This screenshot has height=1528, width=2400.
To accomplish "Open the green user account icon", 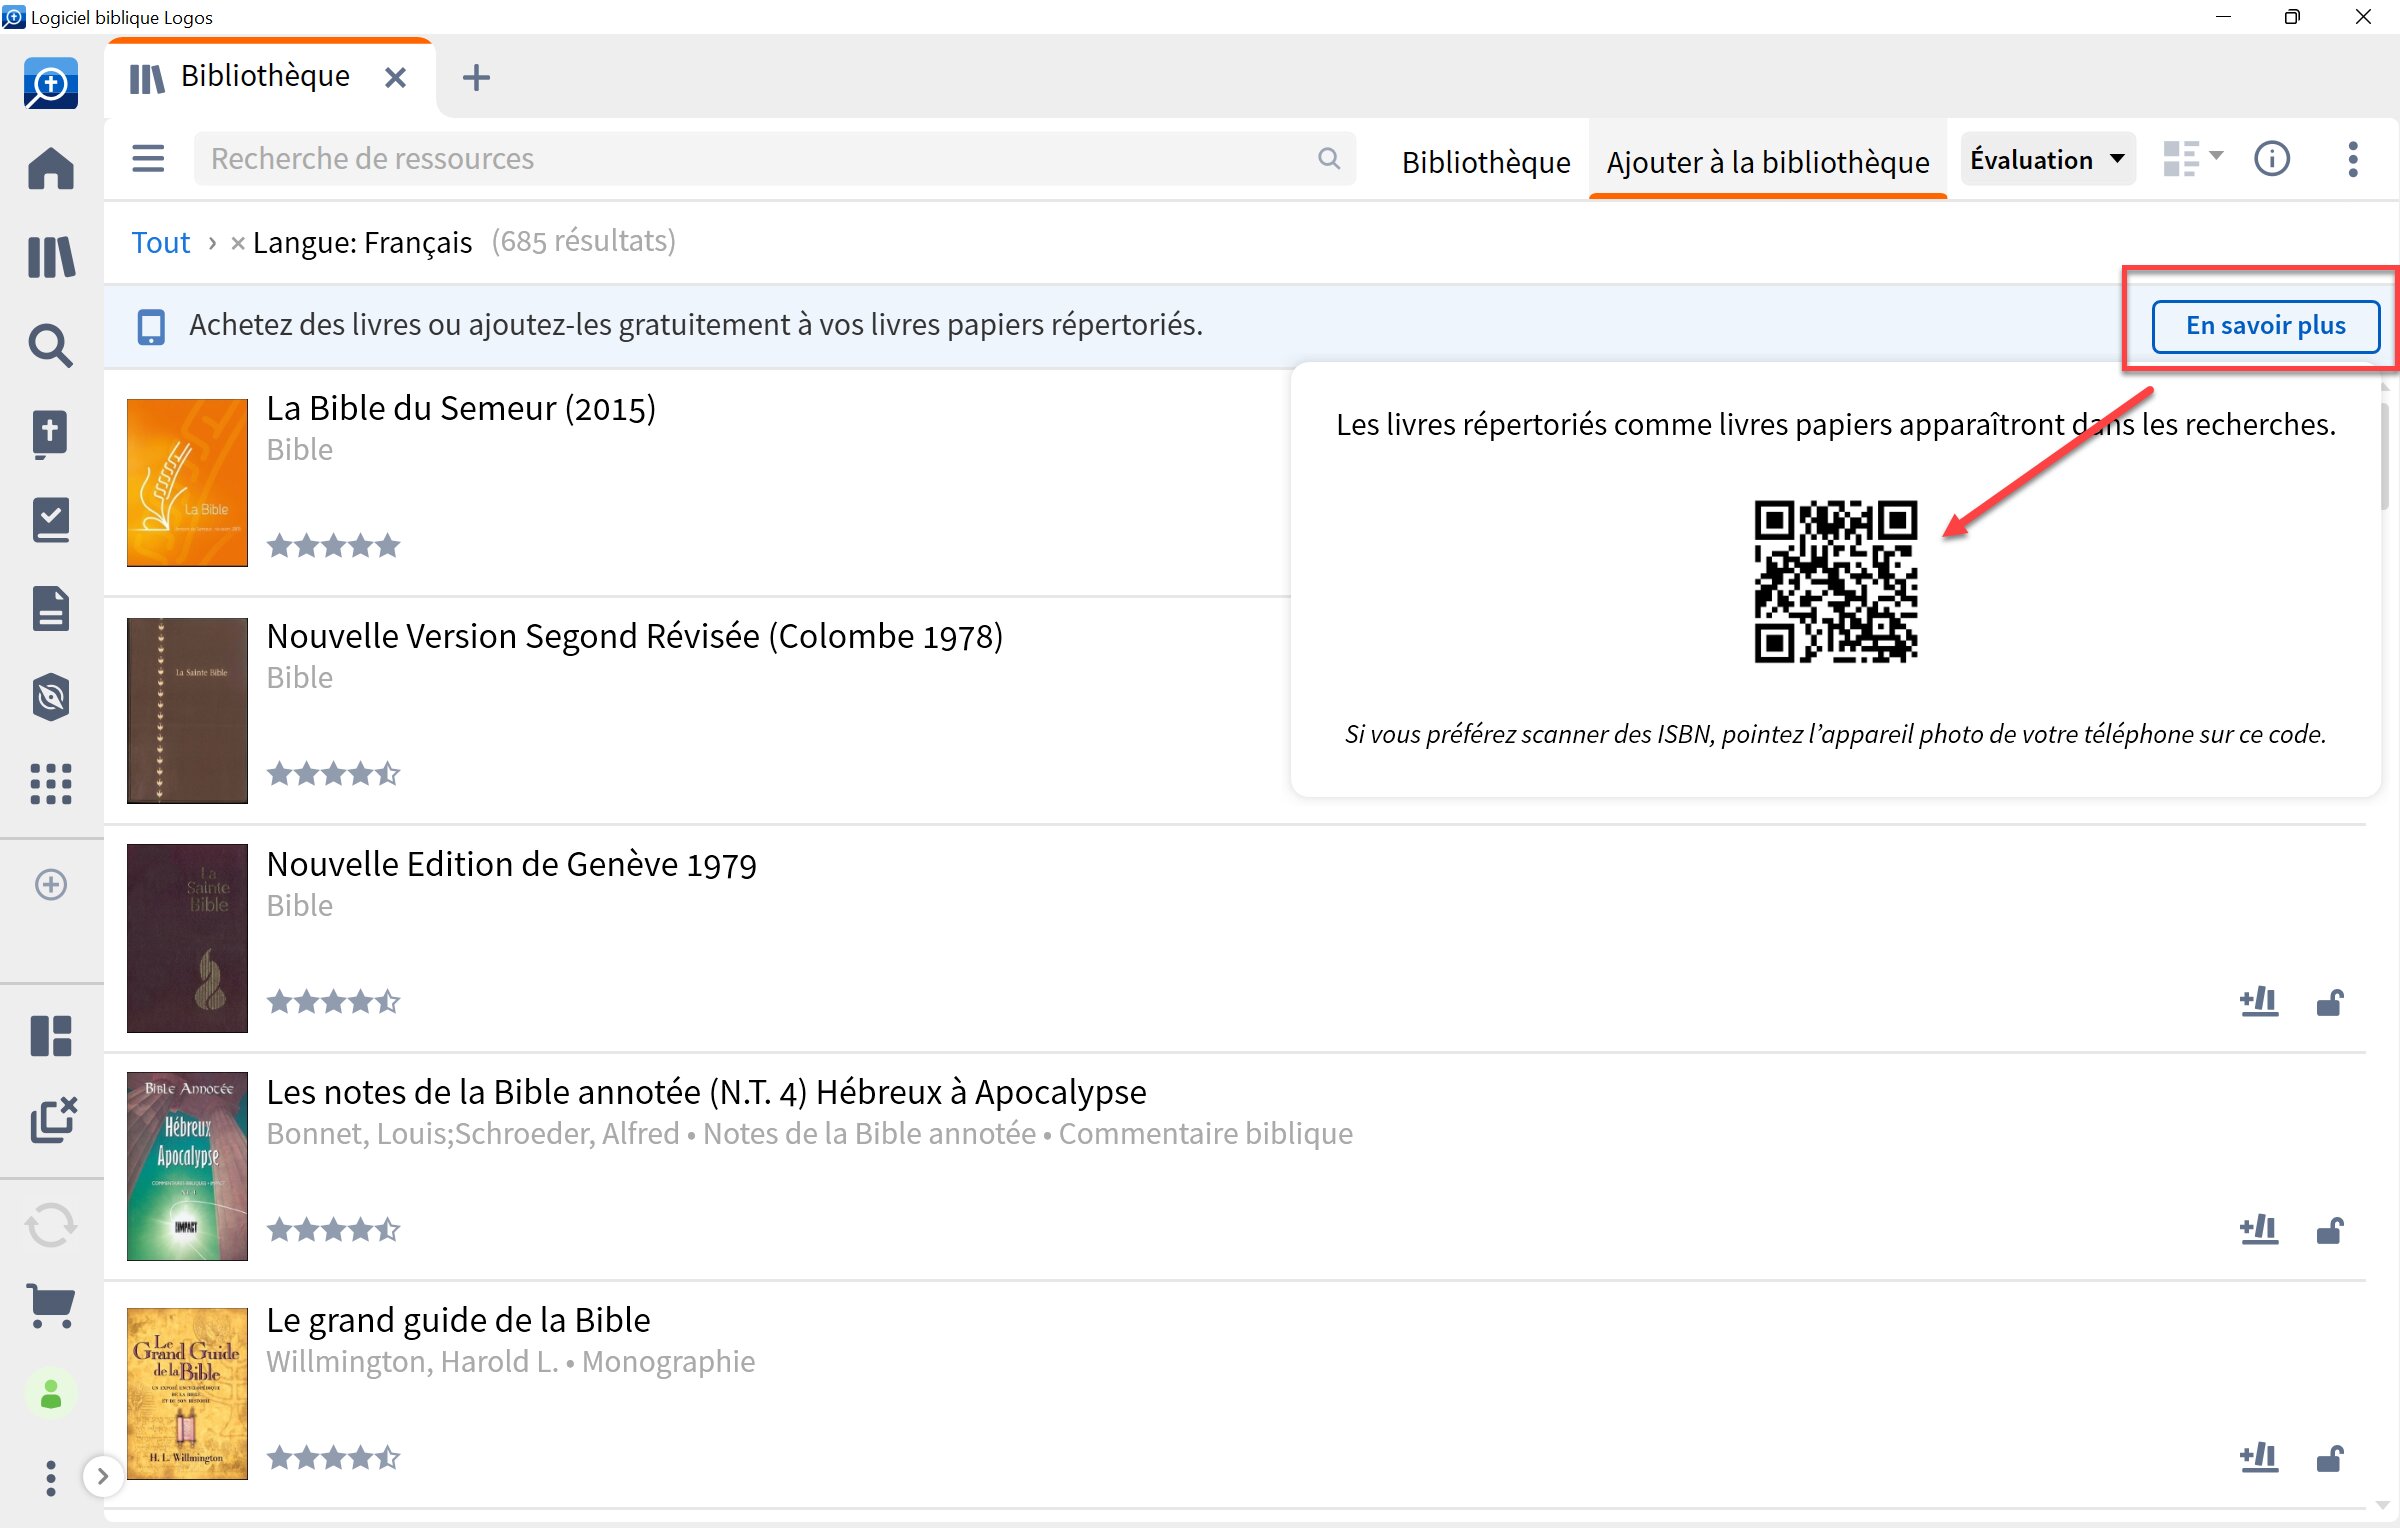I will point(51,1393).
